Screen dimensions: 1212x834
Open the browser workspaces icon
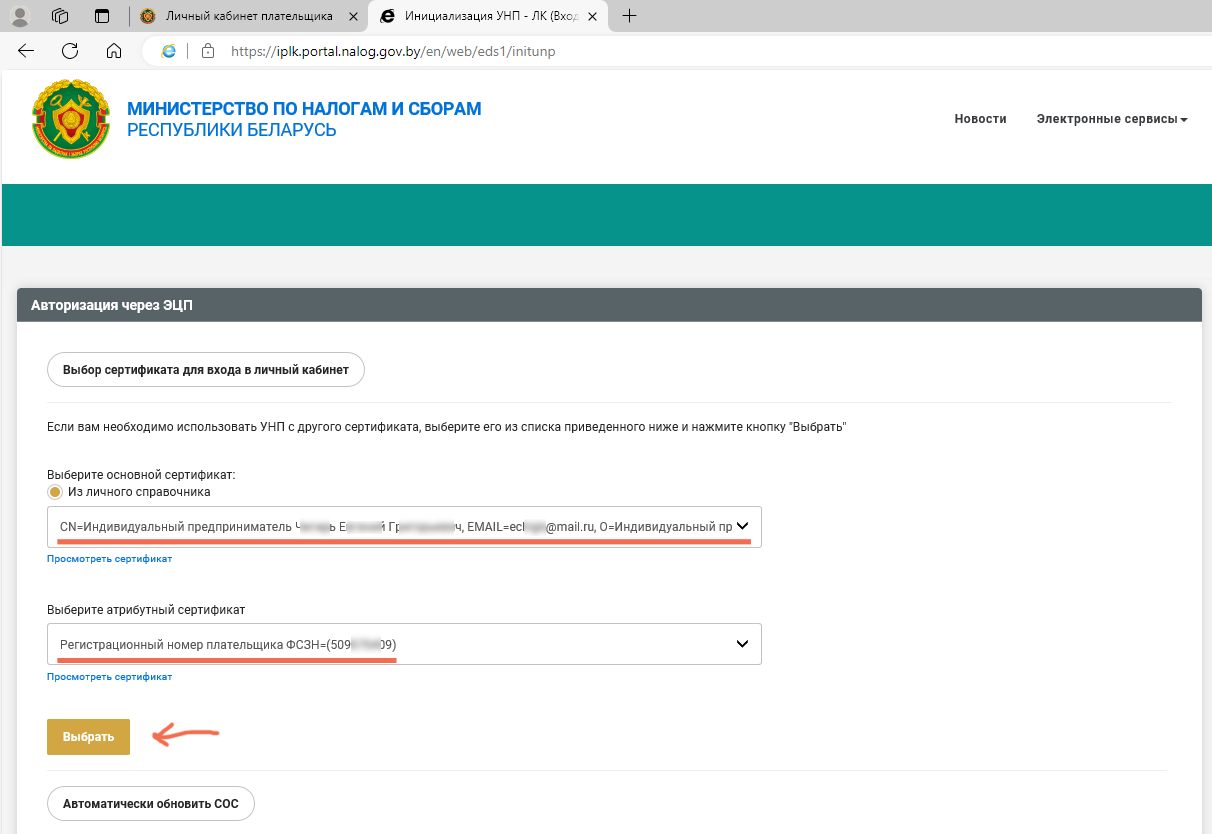(x=60, y=16)
